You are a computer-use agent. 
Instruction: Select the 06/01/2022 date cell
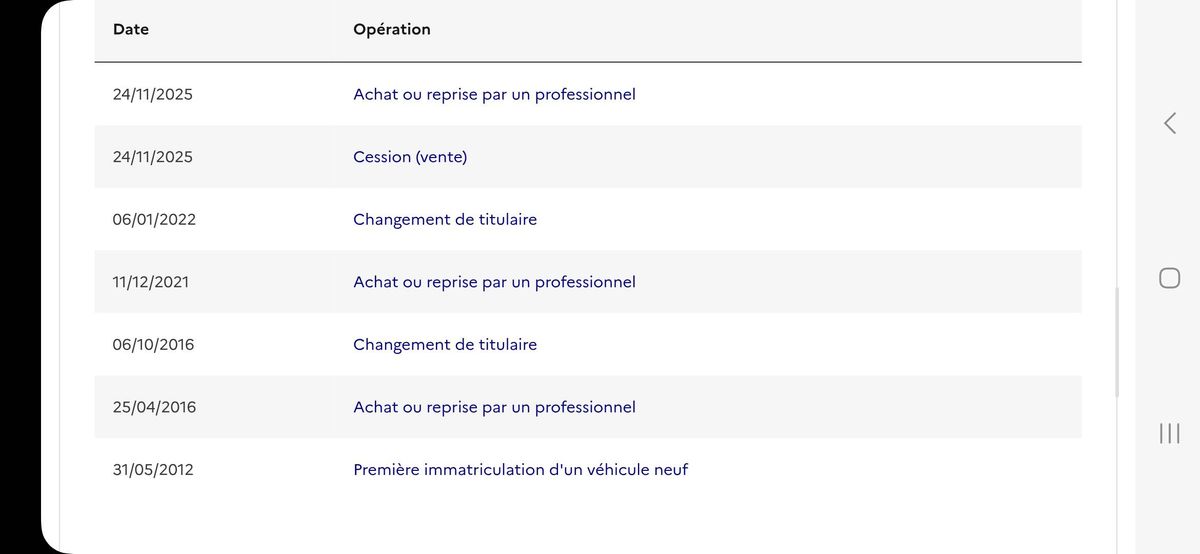154,220
